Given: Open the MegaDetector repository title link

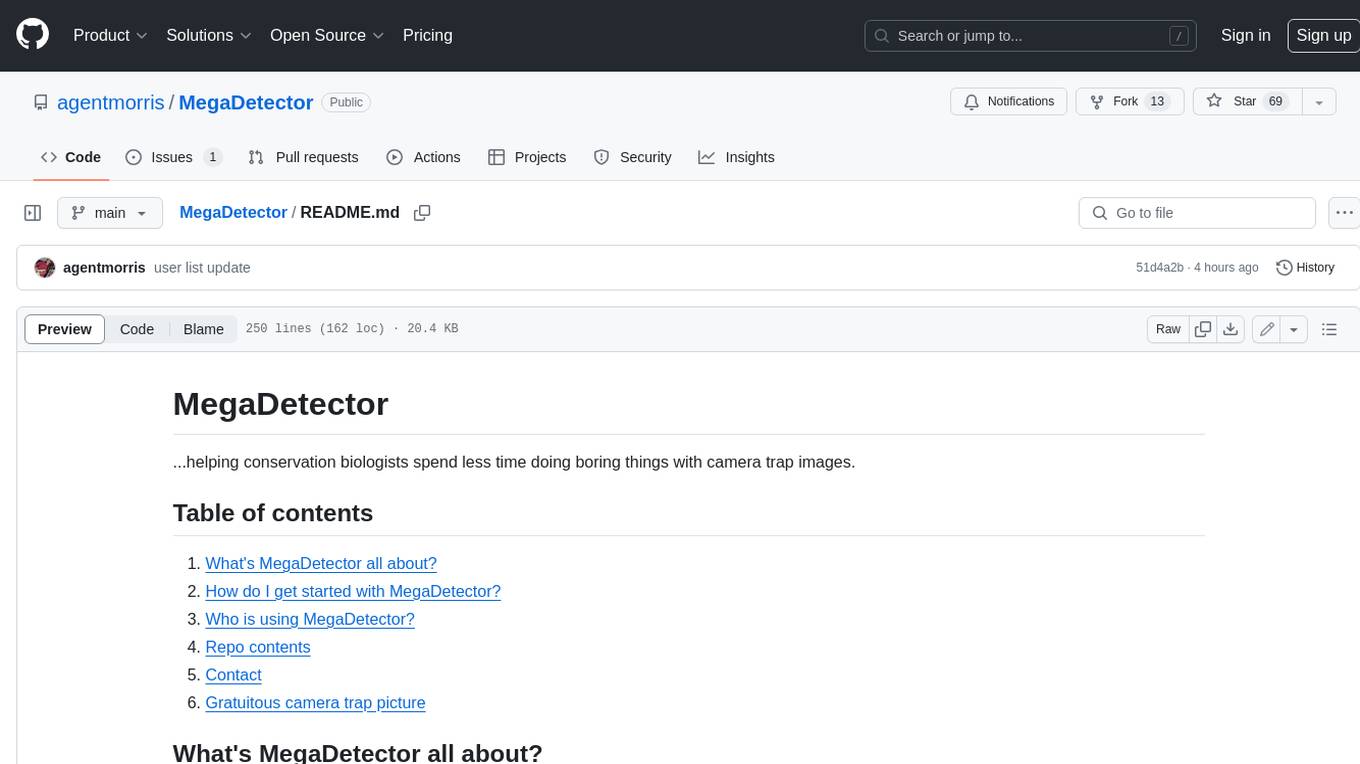Looking at the screenshot, I should click(246, 102).
